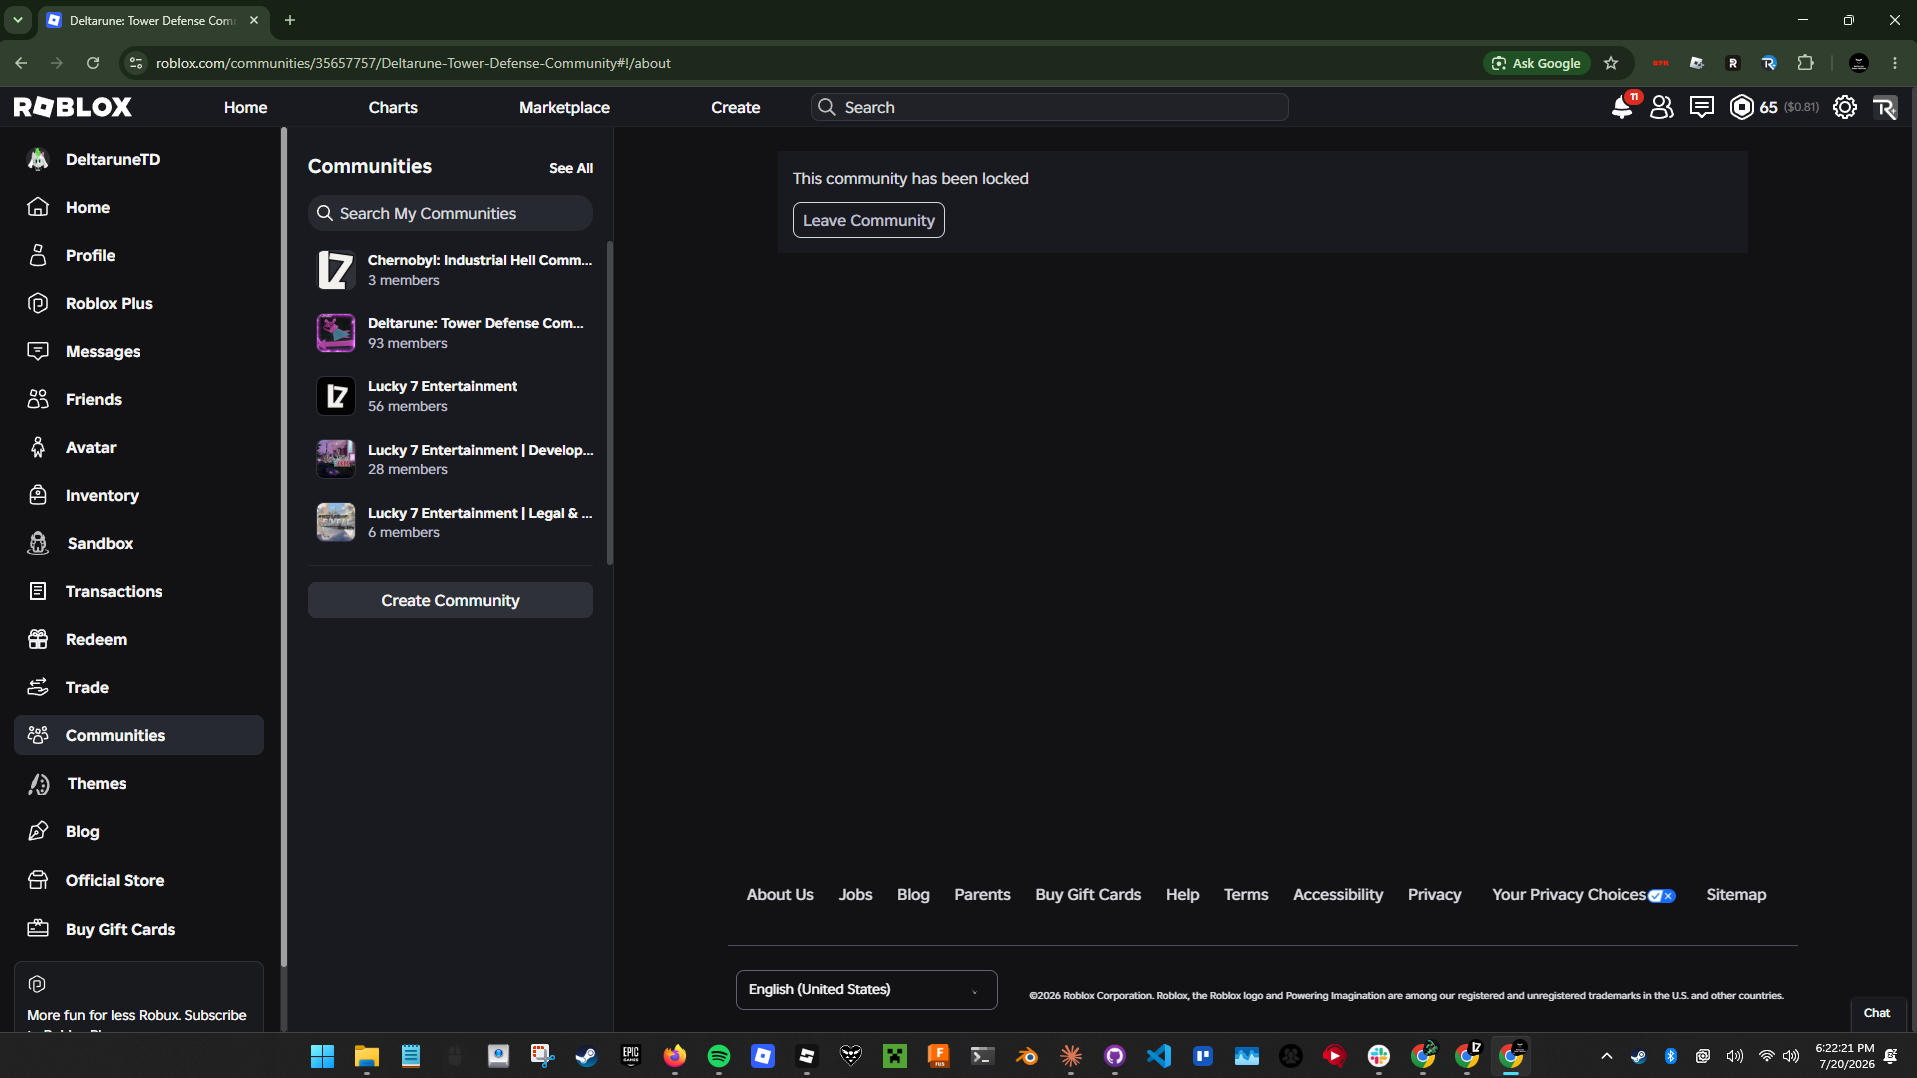The height and width of the screenshot is (1078, 1917).
Task: Open the Chat panel button
Action: [x=1877, y=1013]
